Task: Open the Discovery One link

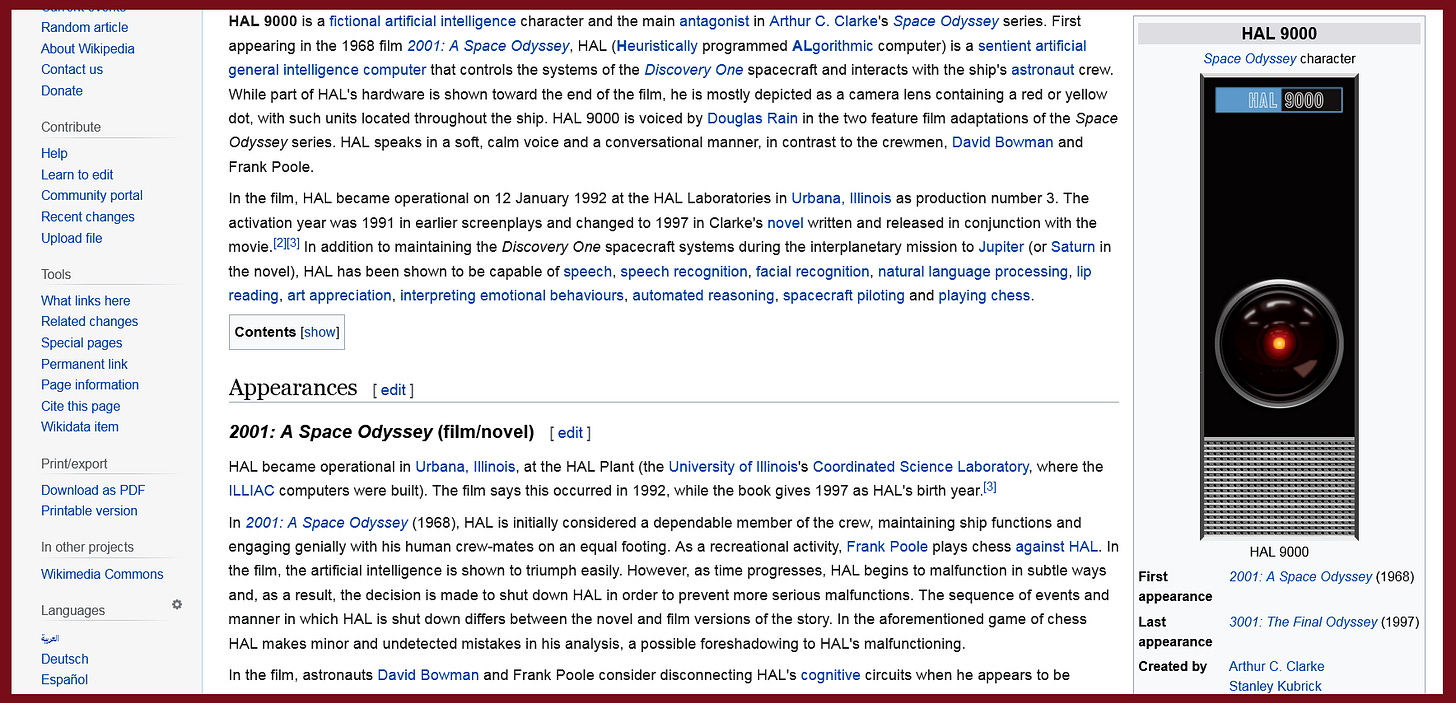Action: coord(693,70)
